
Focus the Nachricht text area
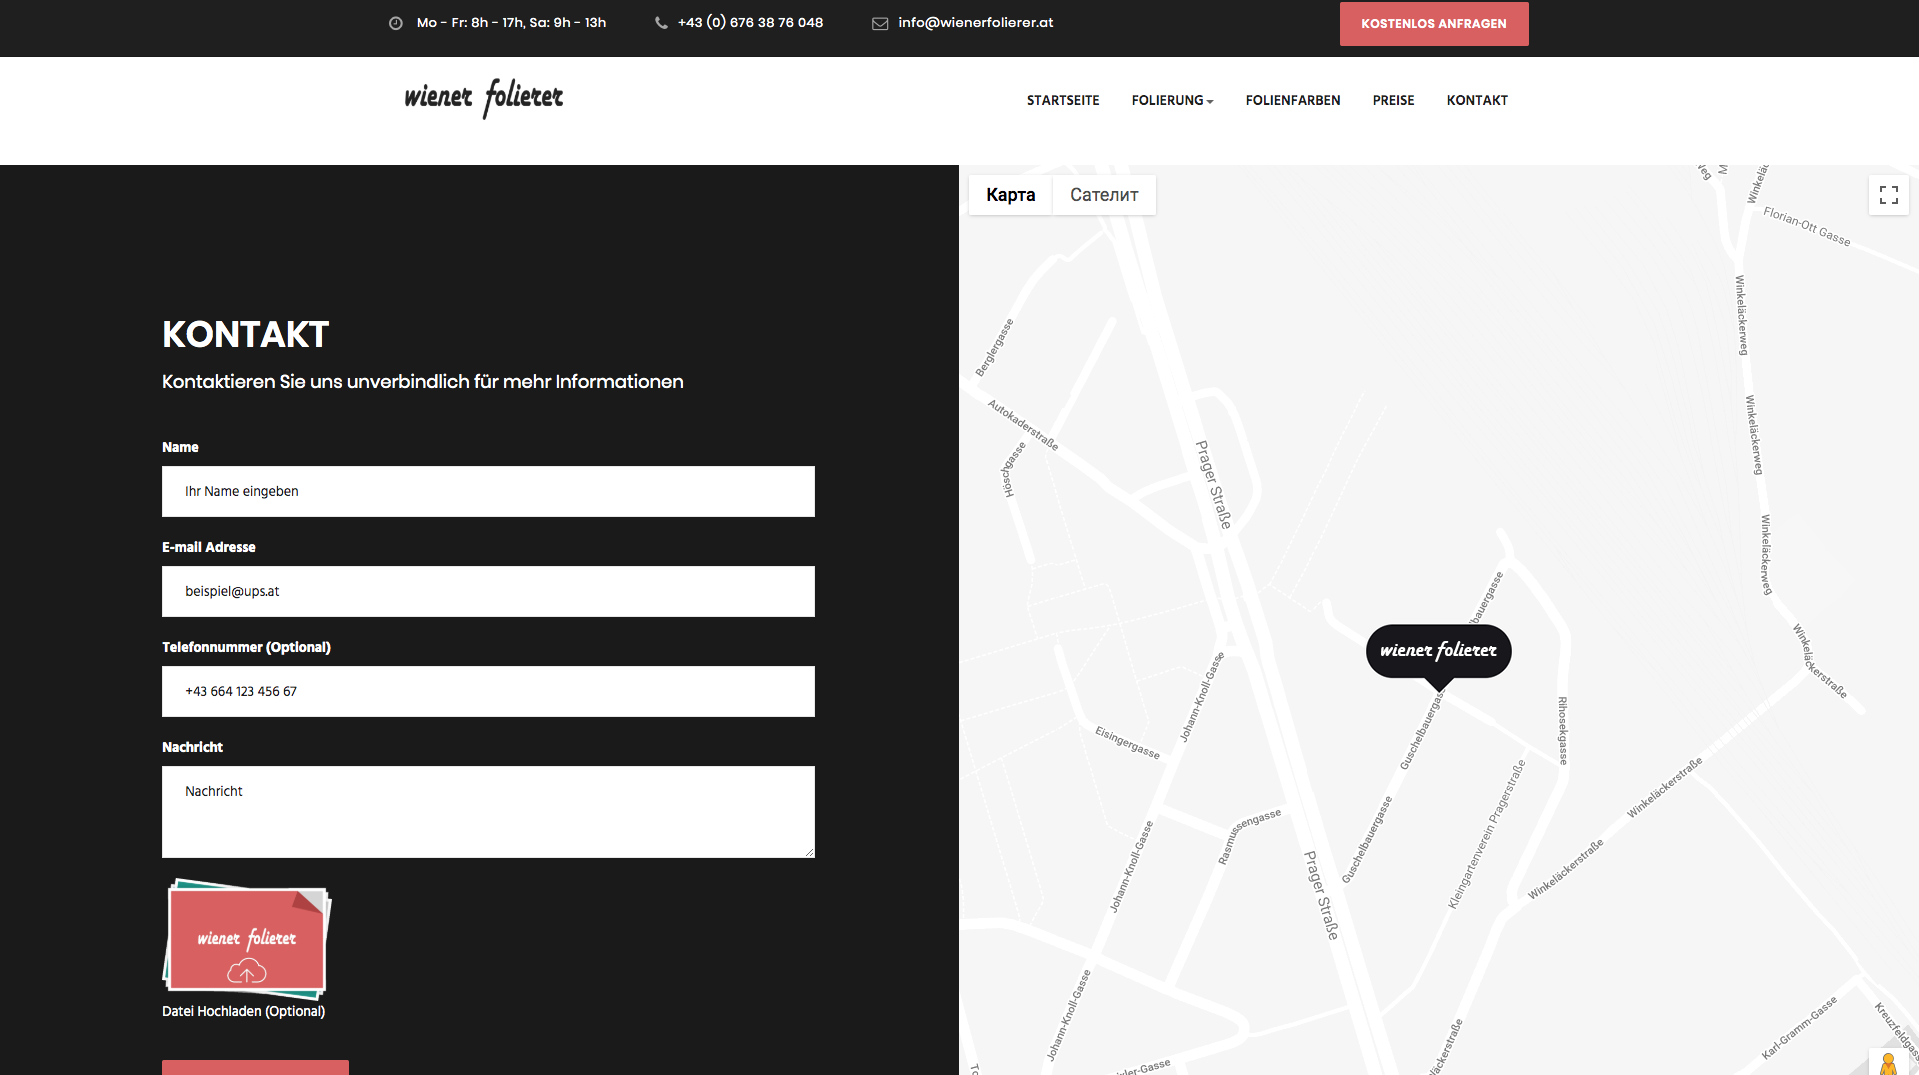[488, 812]
